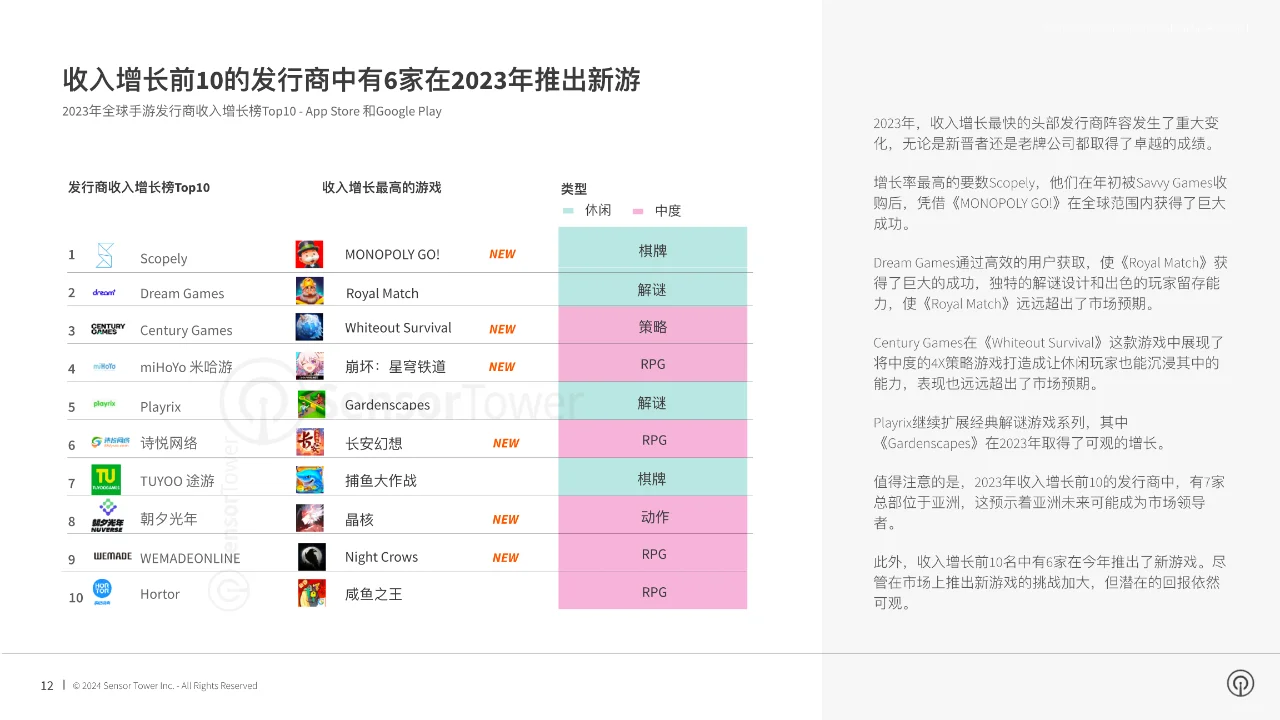The height and width of the screenshot is (720, 1280).
Task: Click the Dream Games publisher logo
Action: 104,292
